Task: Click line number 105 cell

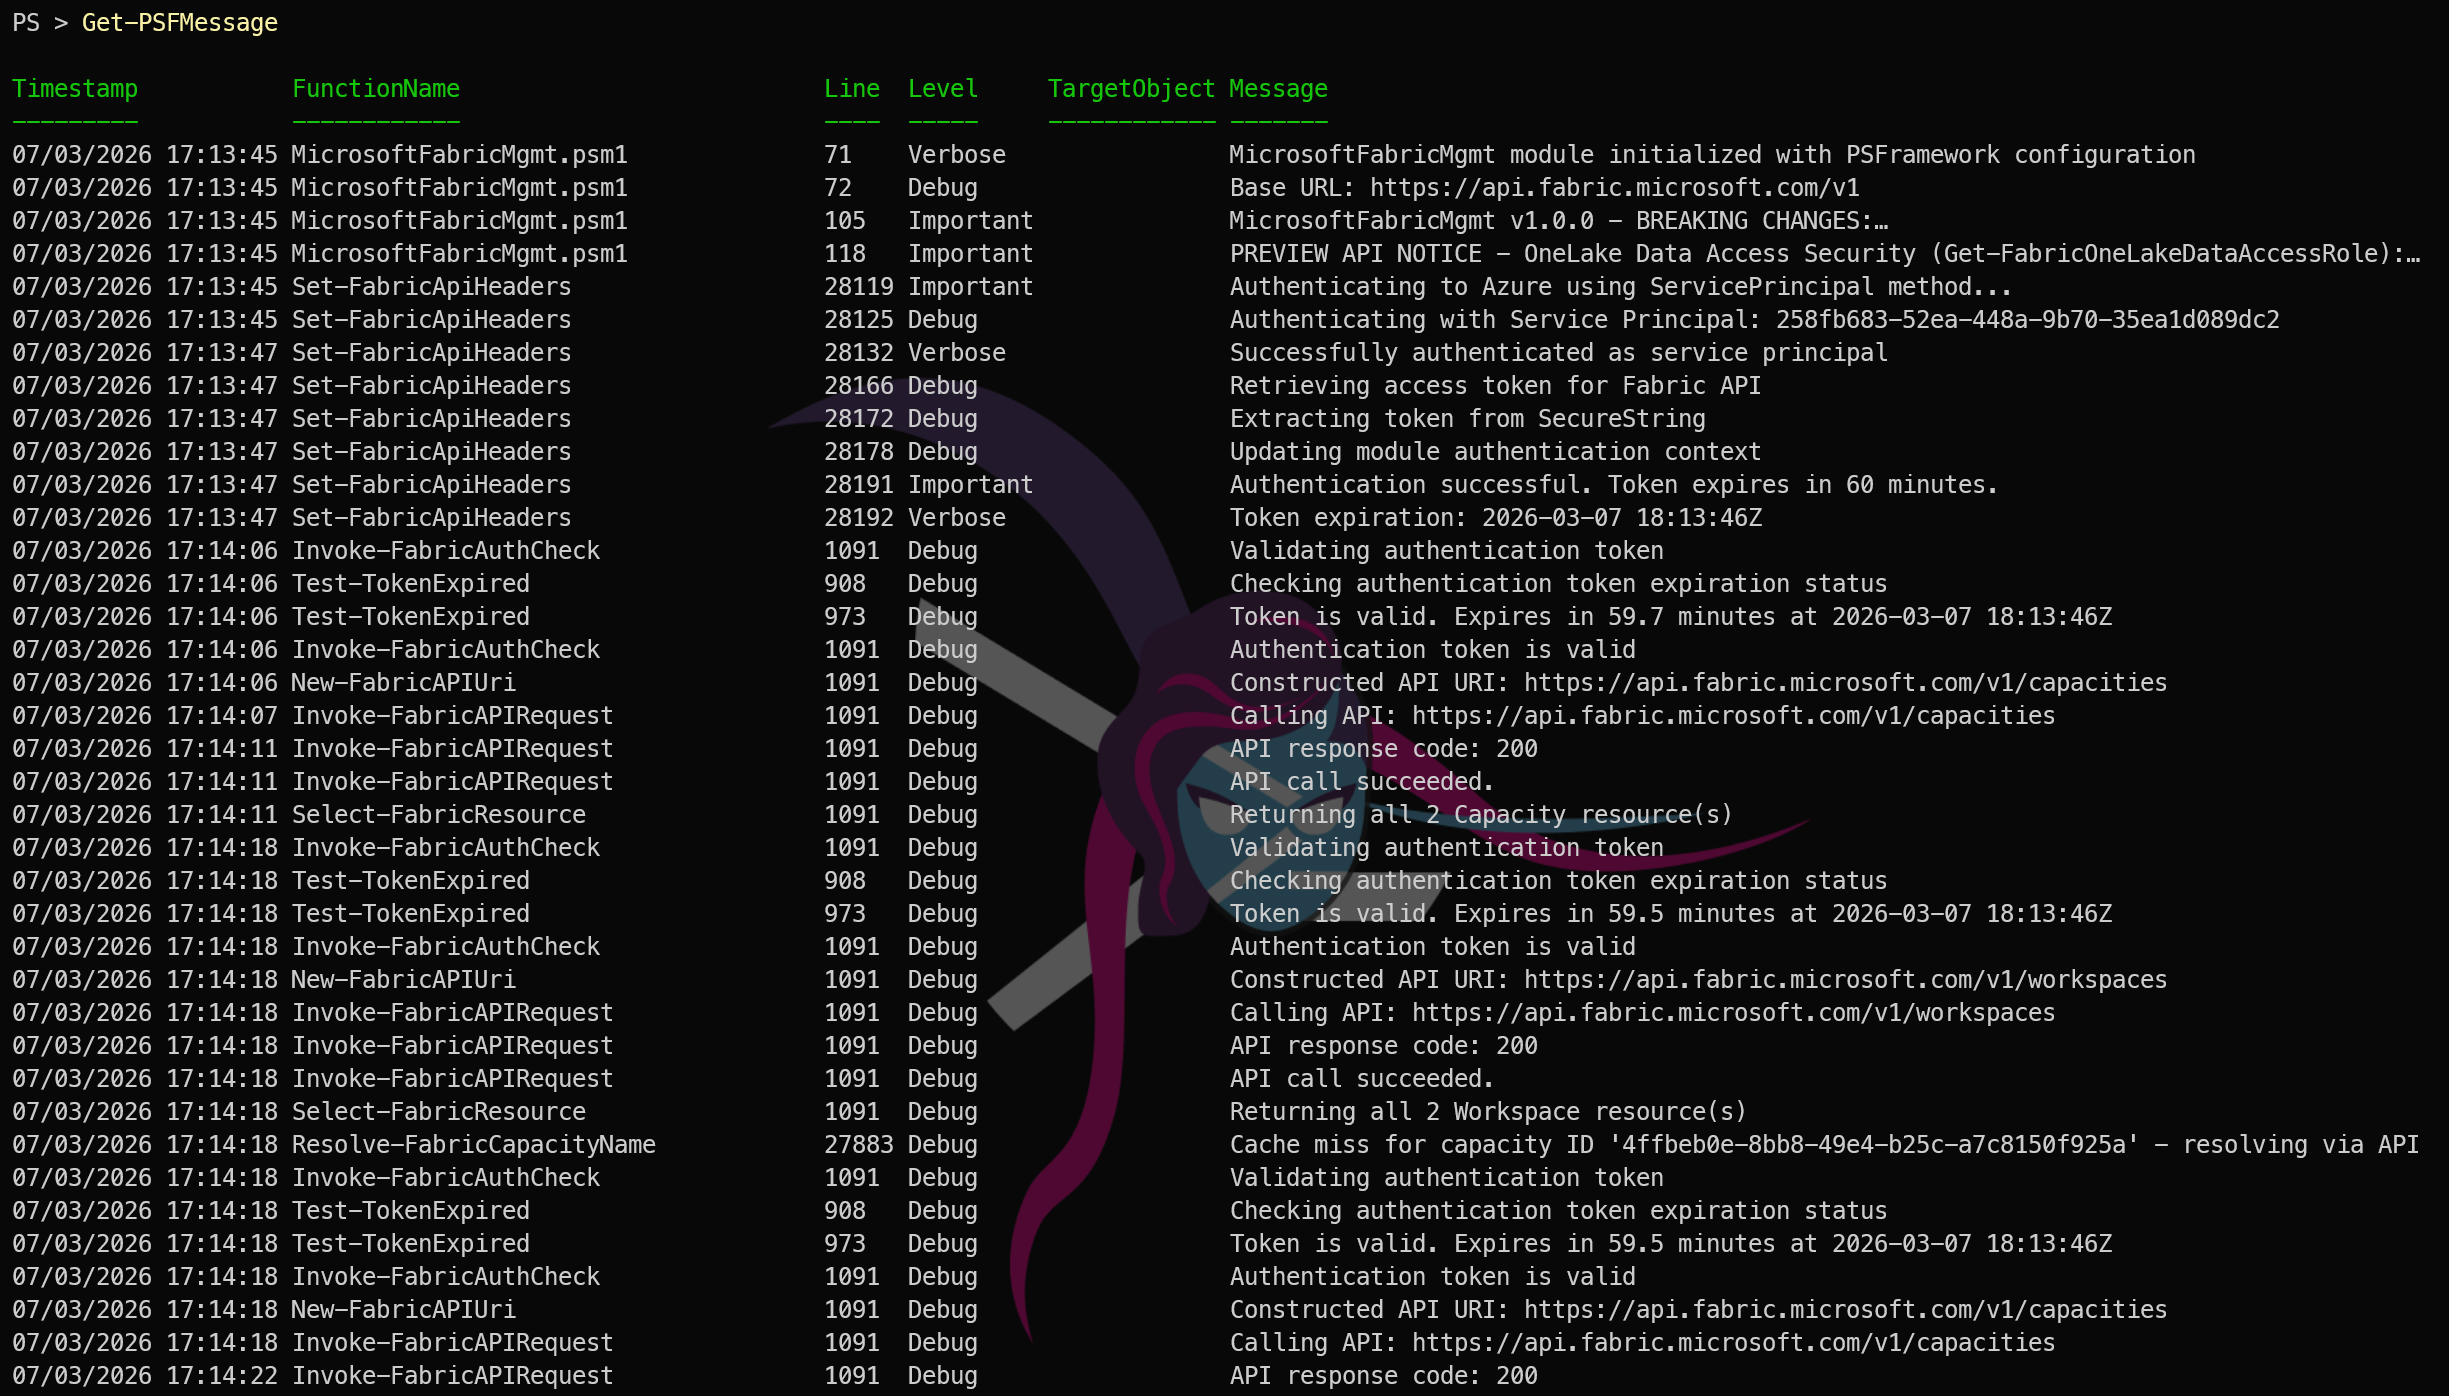Action: point(845,220)
